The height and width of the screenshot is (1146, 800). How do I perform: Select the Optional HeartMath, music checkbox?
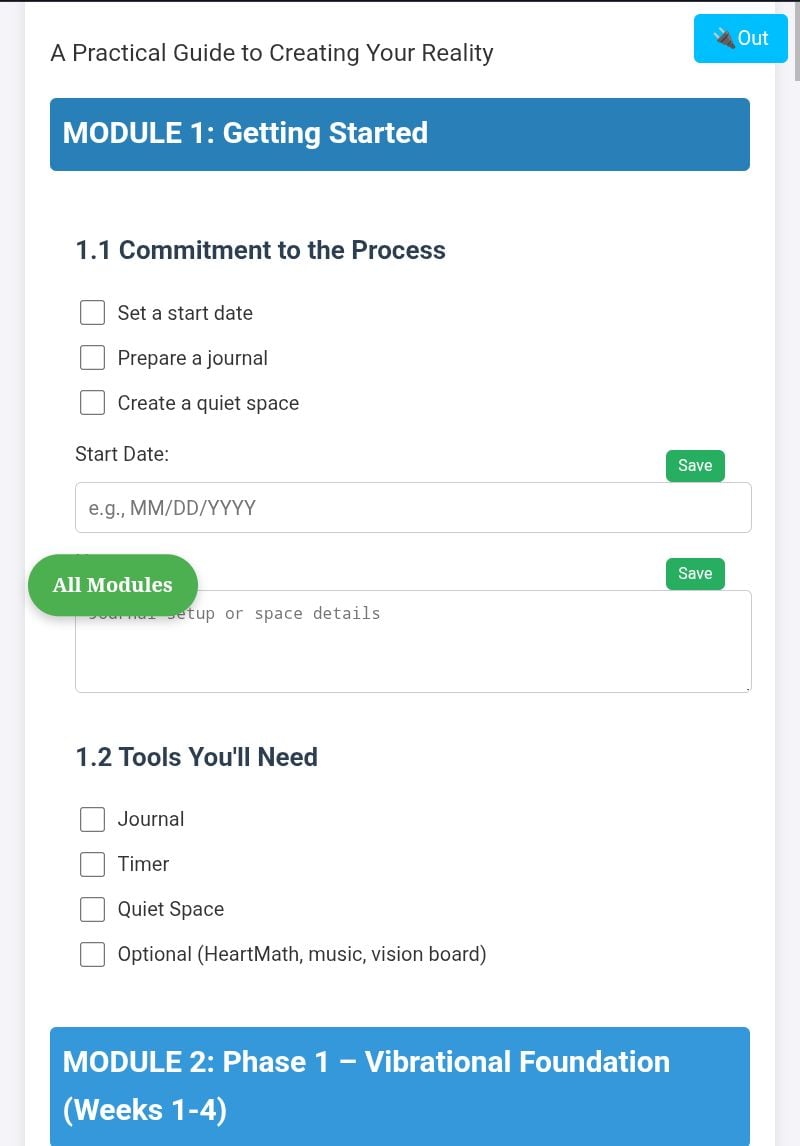[93, 954]
